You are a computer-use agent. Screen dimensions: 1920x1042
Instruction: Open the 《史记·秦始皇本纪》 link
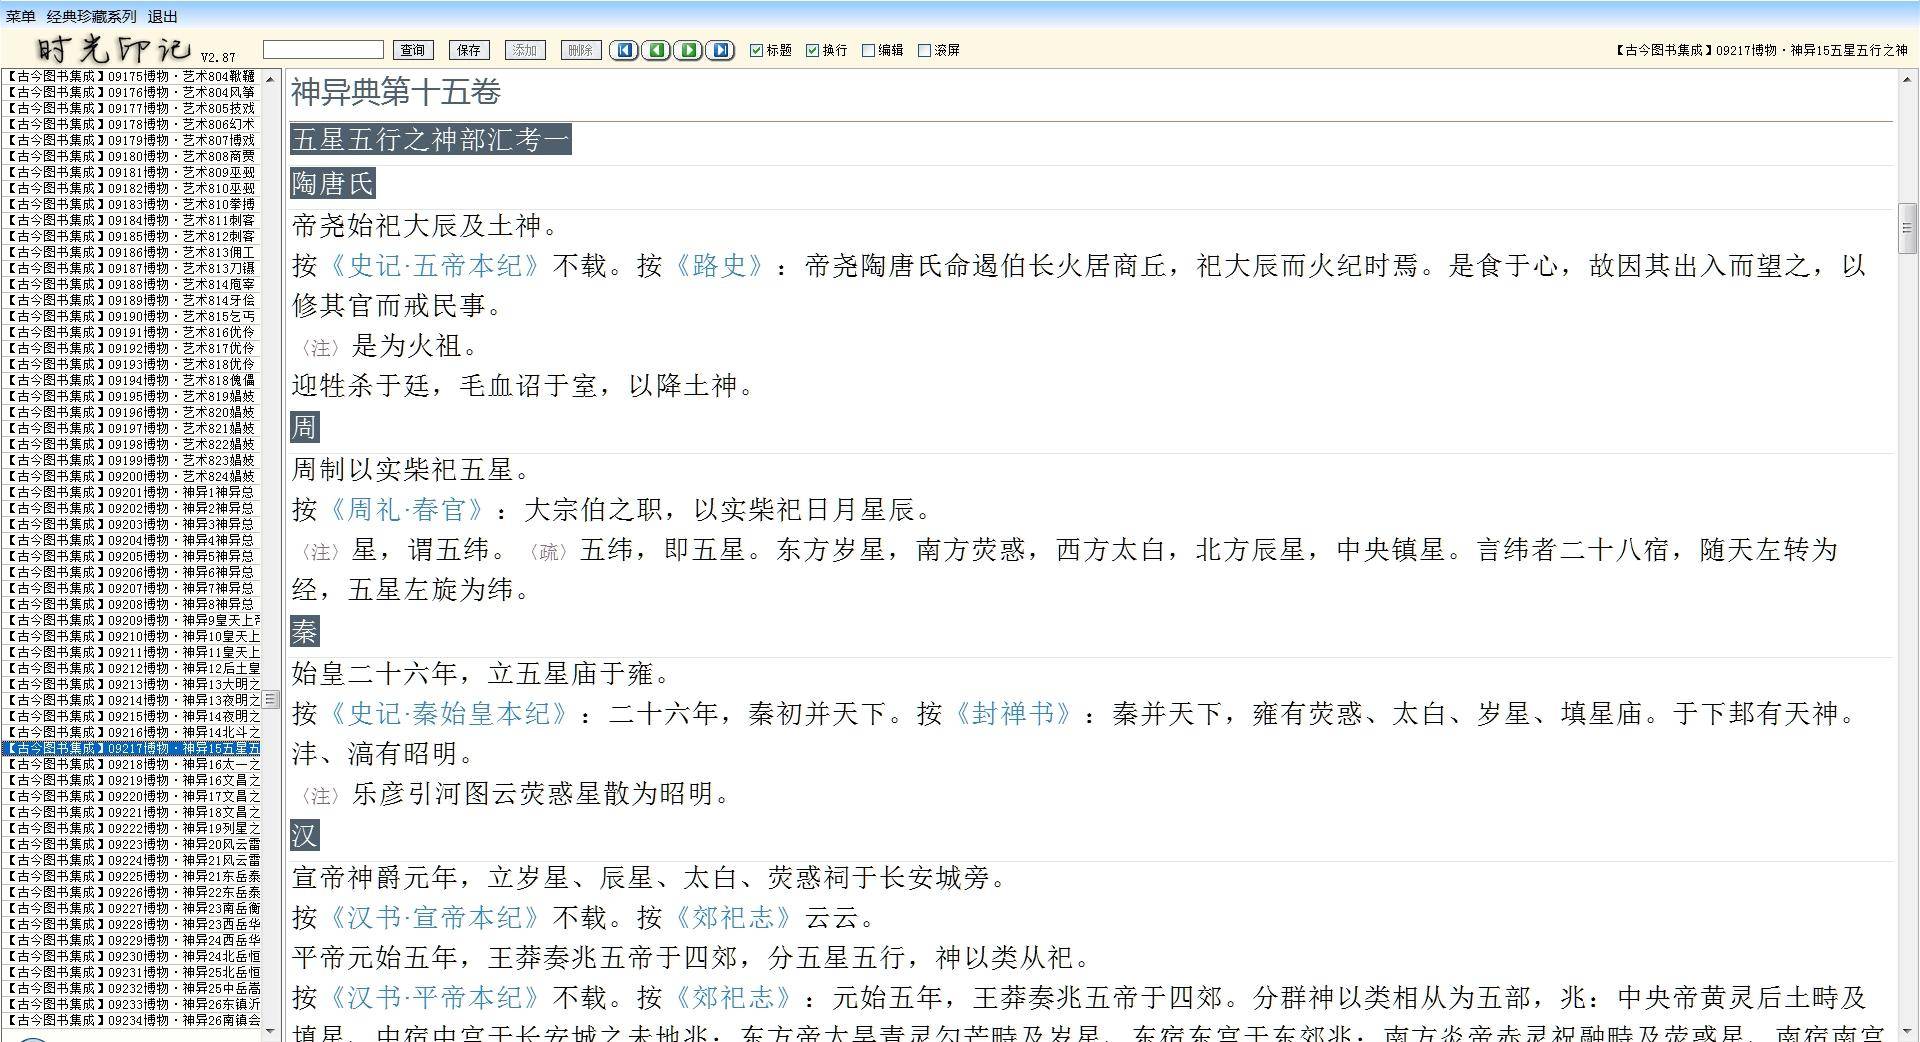pos(448,714)
